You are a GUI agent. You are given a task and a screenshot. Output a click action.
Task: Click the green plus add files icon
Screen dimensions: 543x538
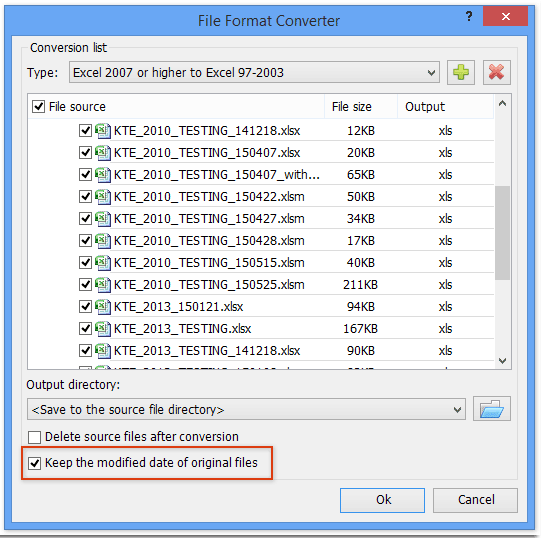pyautogui.click(x=461, y=72)
